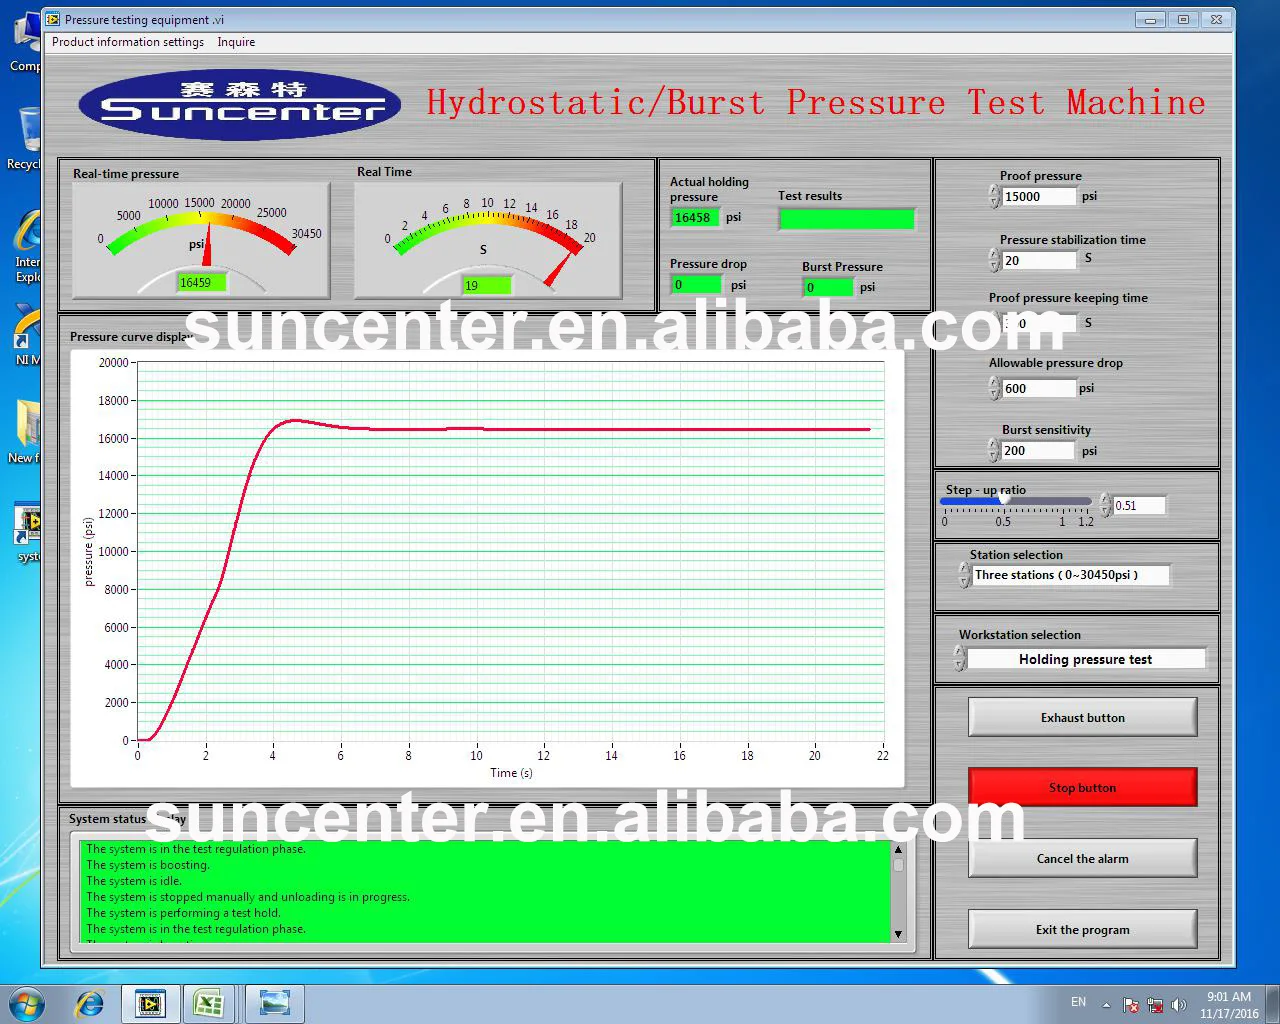The image size is (1280, 1024).
Task: Click the Step-up ratio numeric field
Action: 1139,505
